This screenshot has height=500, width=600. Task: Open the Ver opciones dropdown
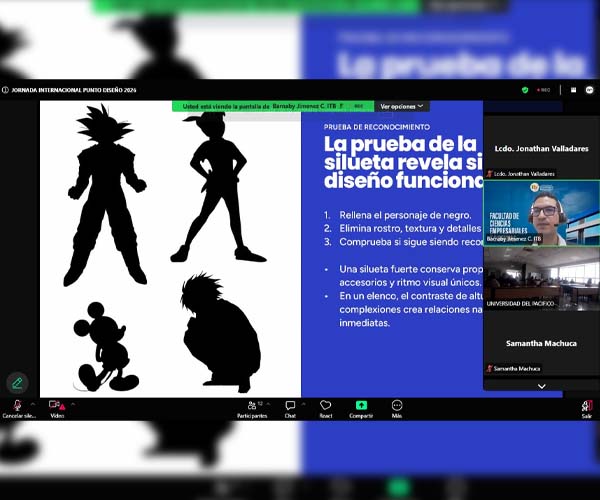[x=402, y=106]
